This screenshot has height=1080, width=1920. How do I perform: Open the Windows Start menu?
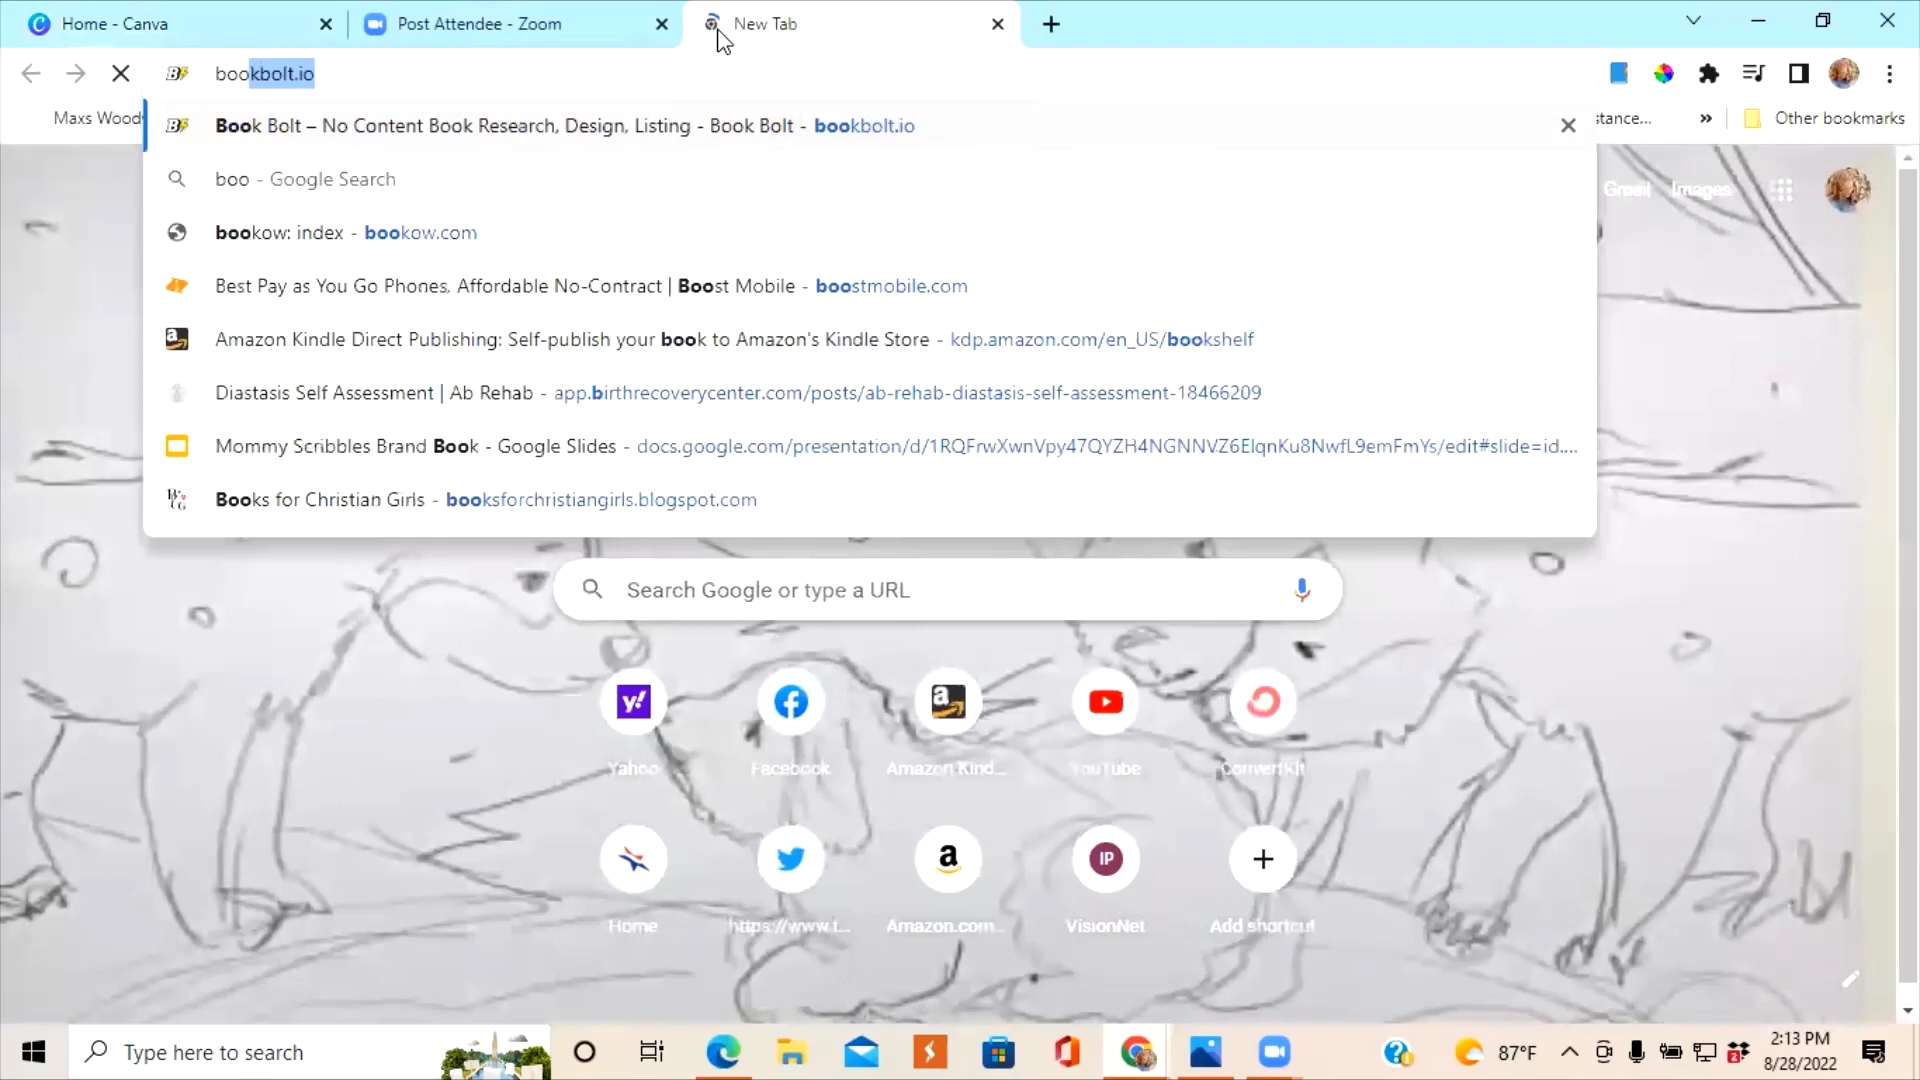(x=33, y=1052)
